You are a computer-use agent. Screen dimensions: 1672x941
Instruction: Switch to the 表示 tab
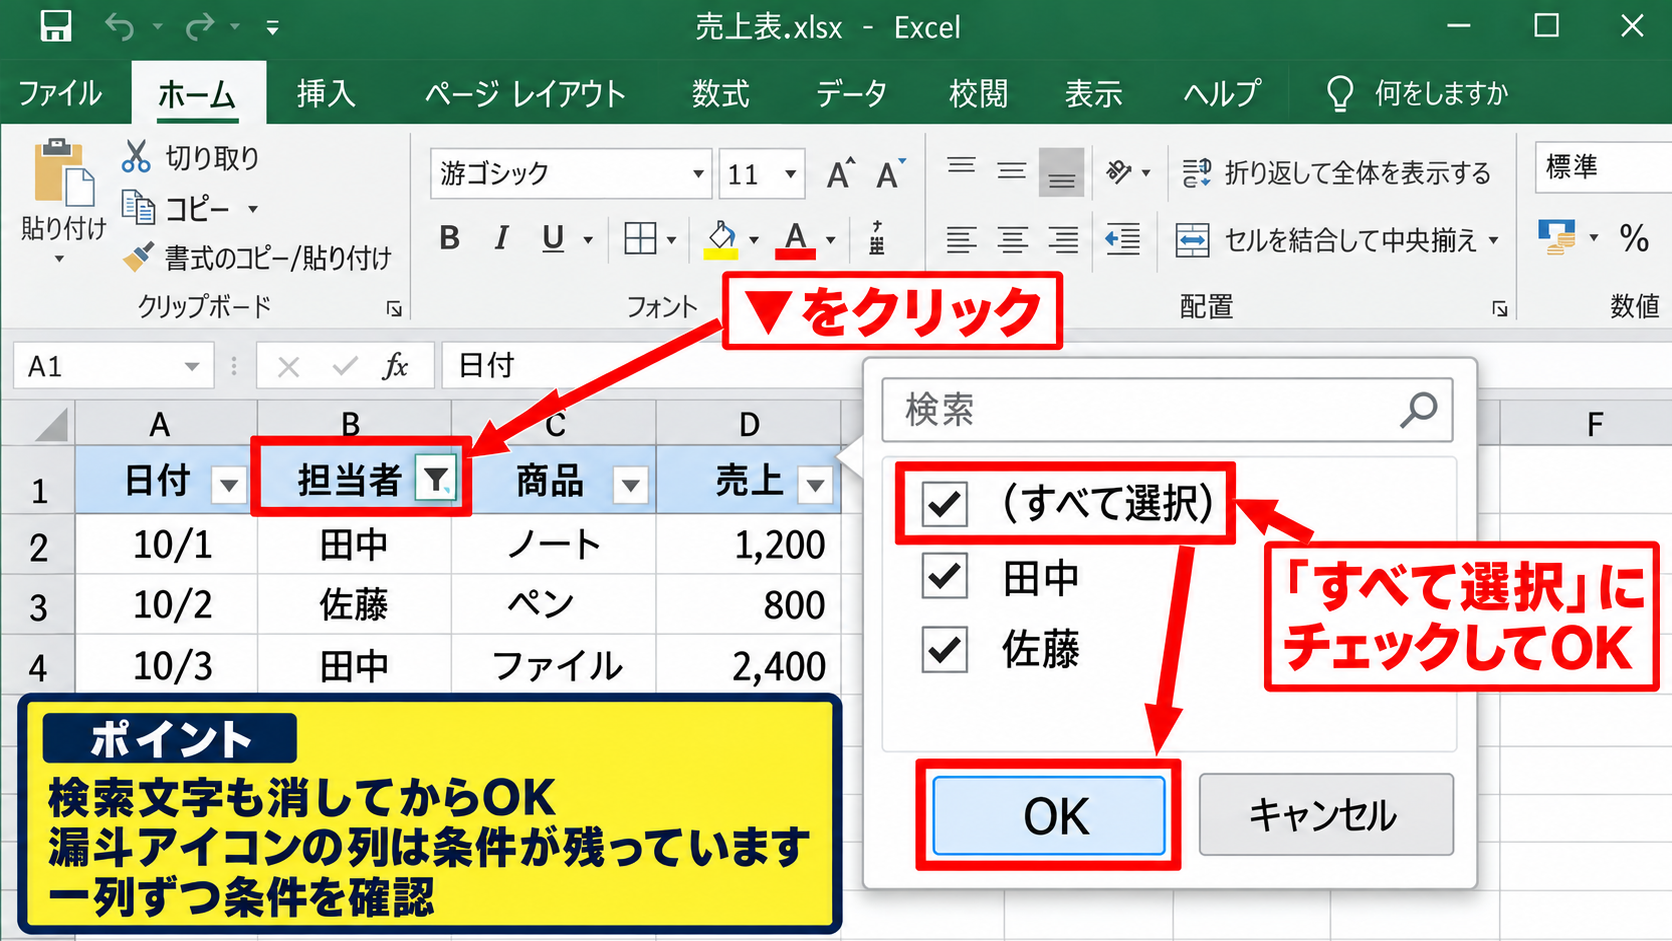click(1093, 93)
